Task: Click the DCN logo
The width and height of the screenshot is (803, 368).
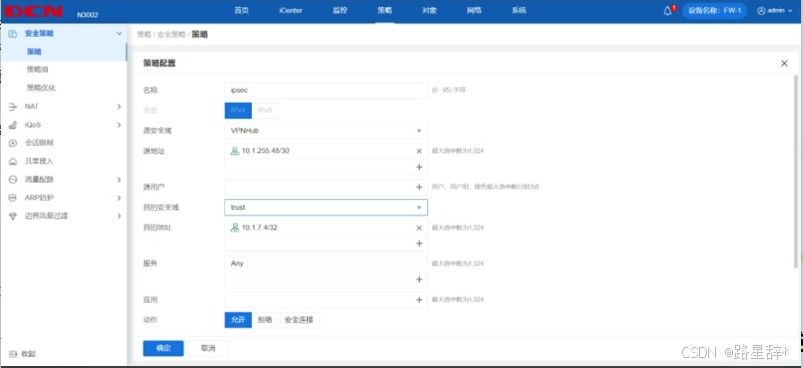Action: [x=34, y=11]
